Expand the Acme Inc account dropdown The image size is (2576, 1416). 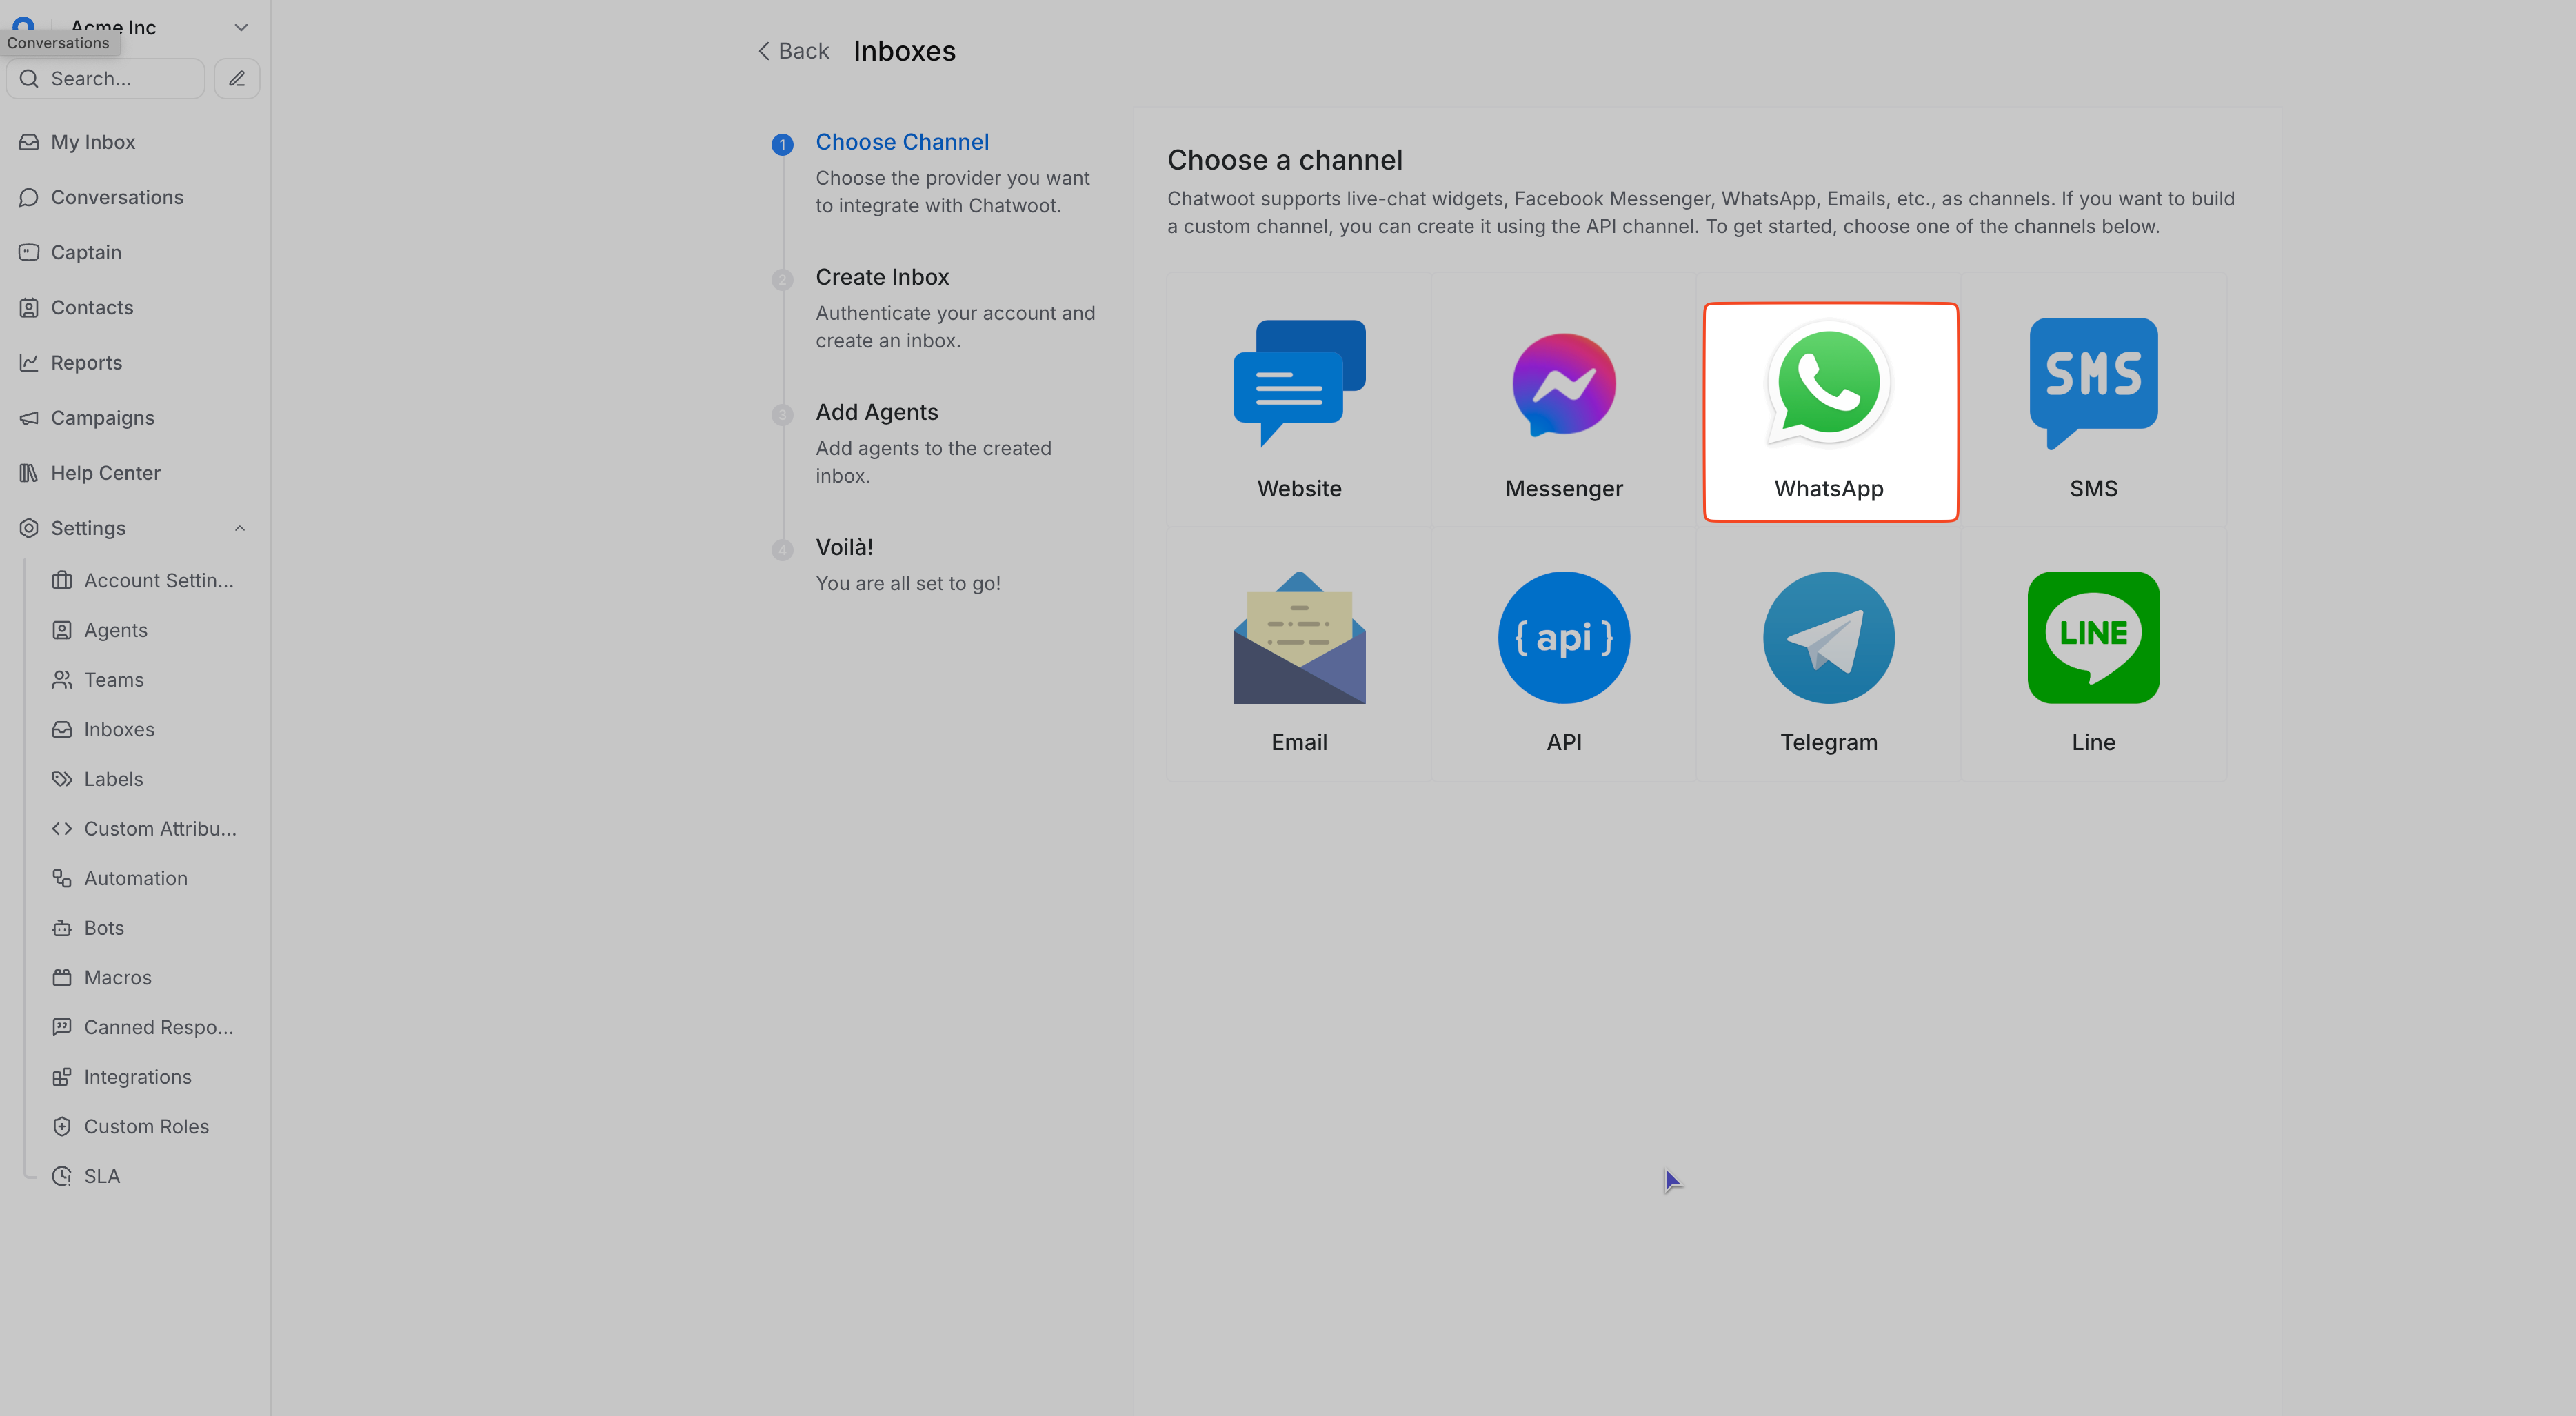pyautogui.click(x=241, y=27)
